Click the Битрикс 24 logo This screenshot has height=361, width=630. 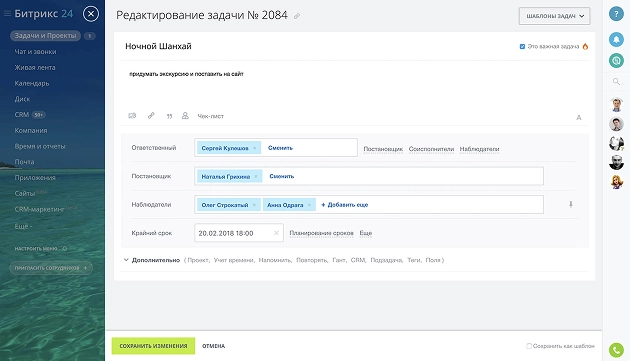click(43, 14)
